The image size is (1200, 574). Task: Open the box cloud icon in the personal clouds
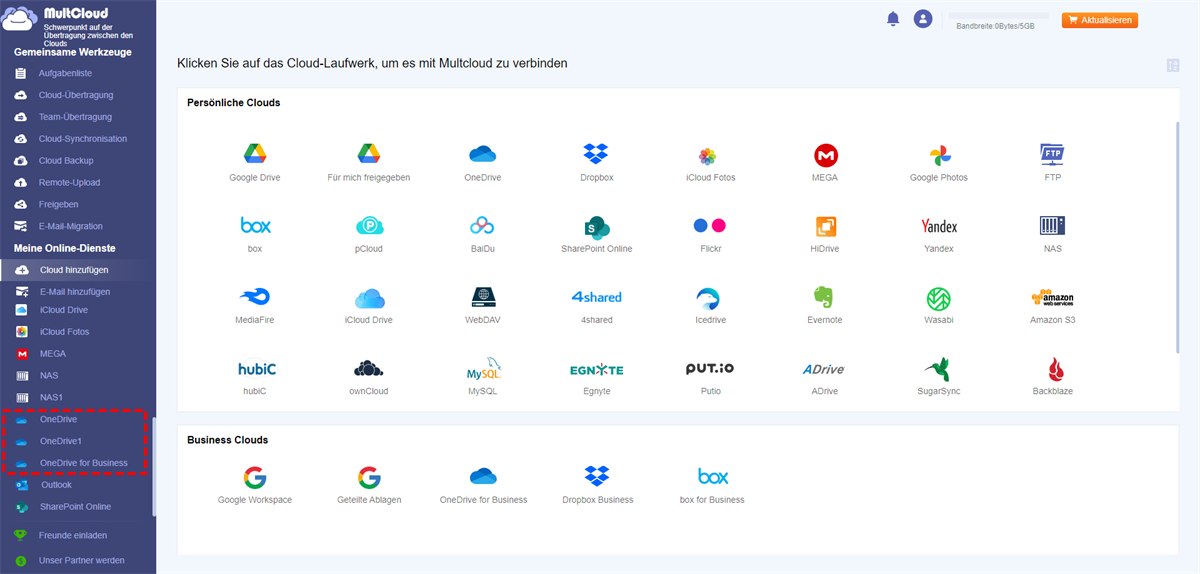click(255, 225)
